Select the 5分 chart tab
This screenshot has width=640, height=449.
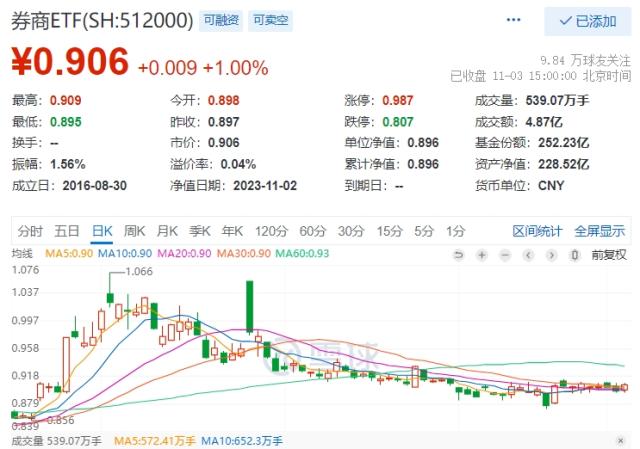click(x=424, y=231)
